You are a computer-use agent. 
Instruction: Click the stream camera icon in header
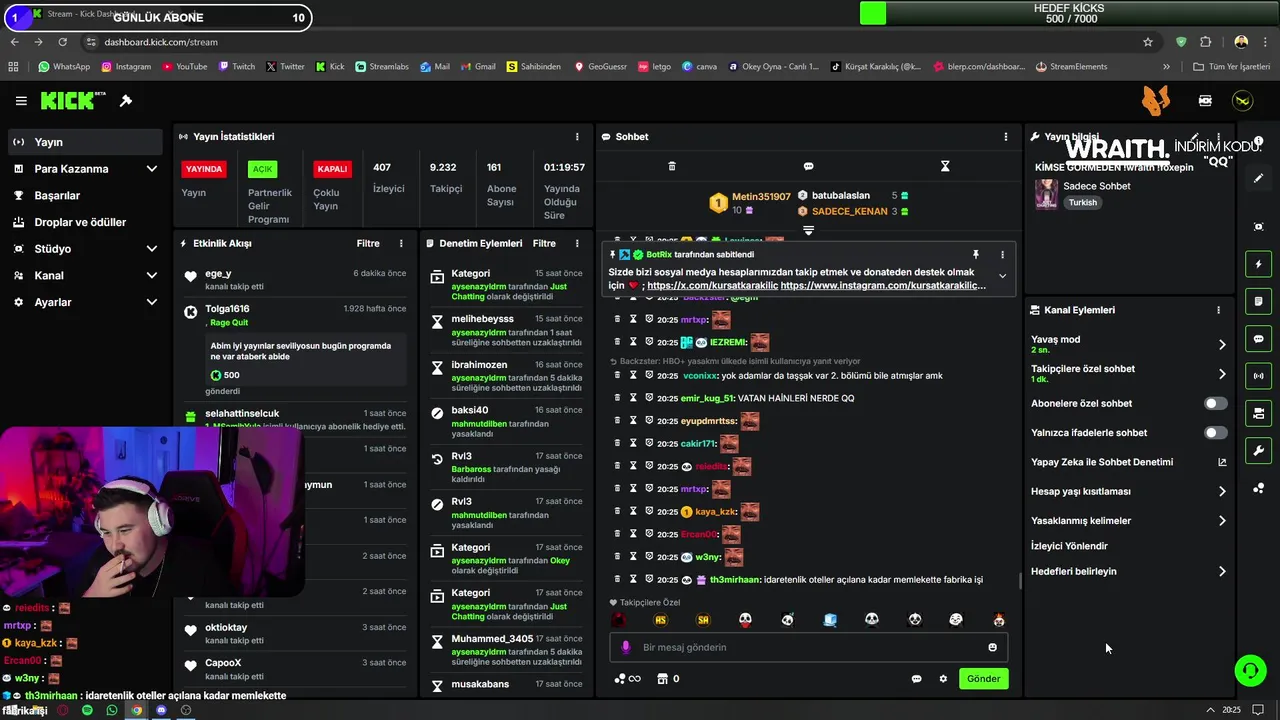(1205, 101)
